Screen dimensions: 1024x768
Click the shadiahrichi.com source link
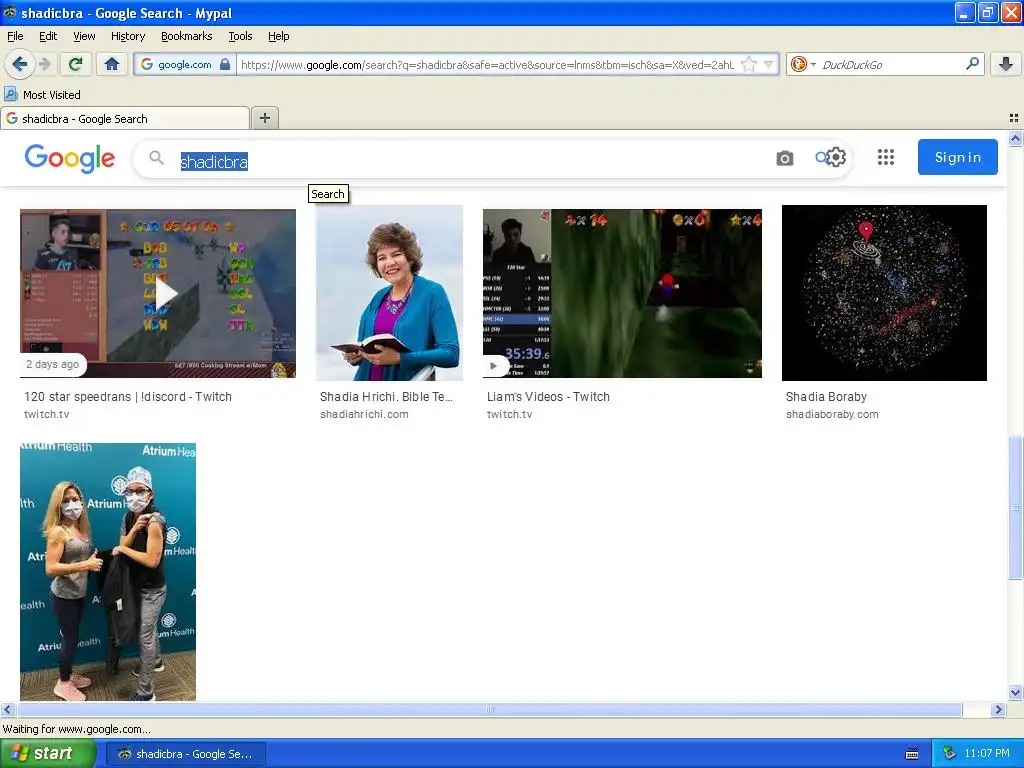(x=364, y=414)
